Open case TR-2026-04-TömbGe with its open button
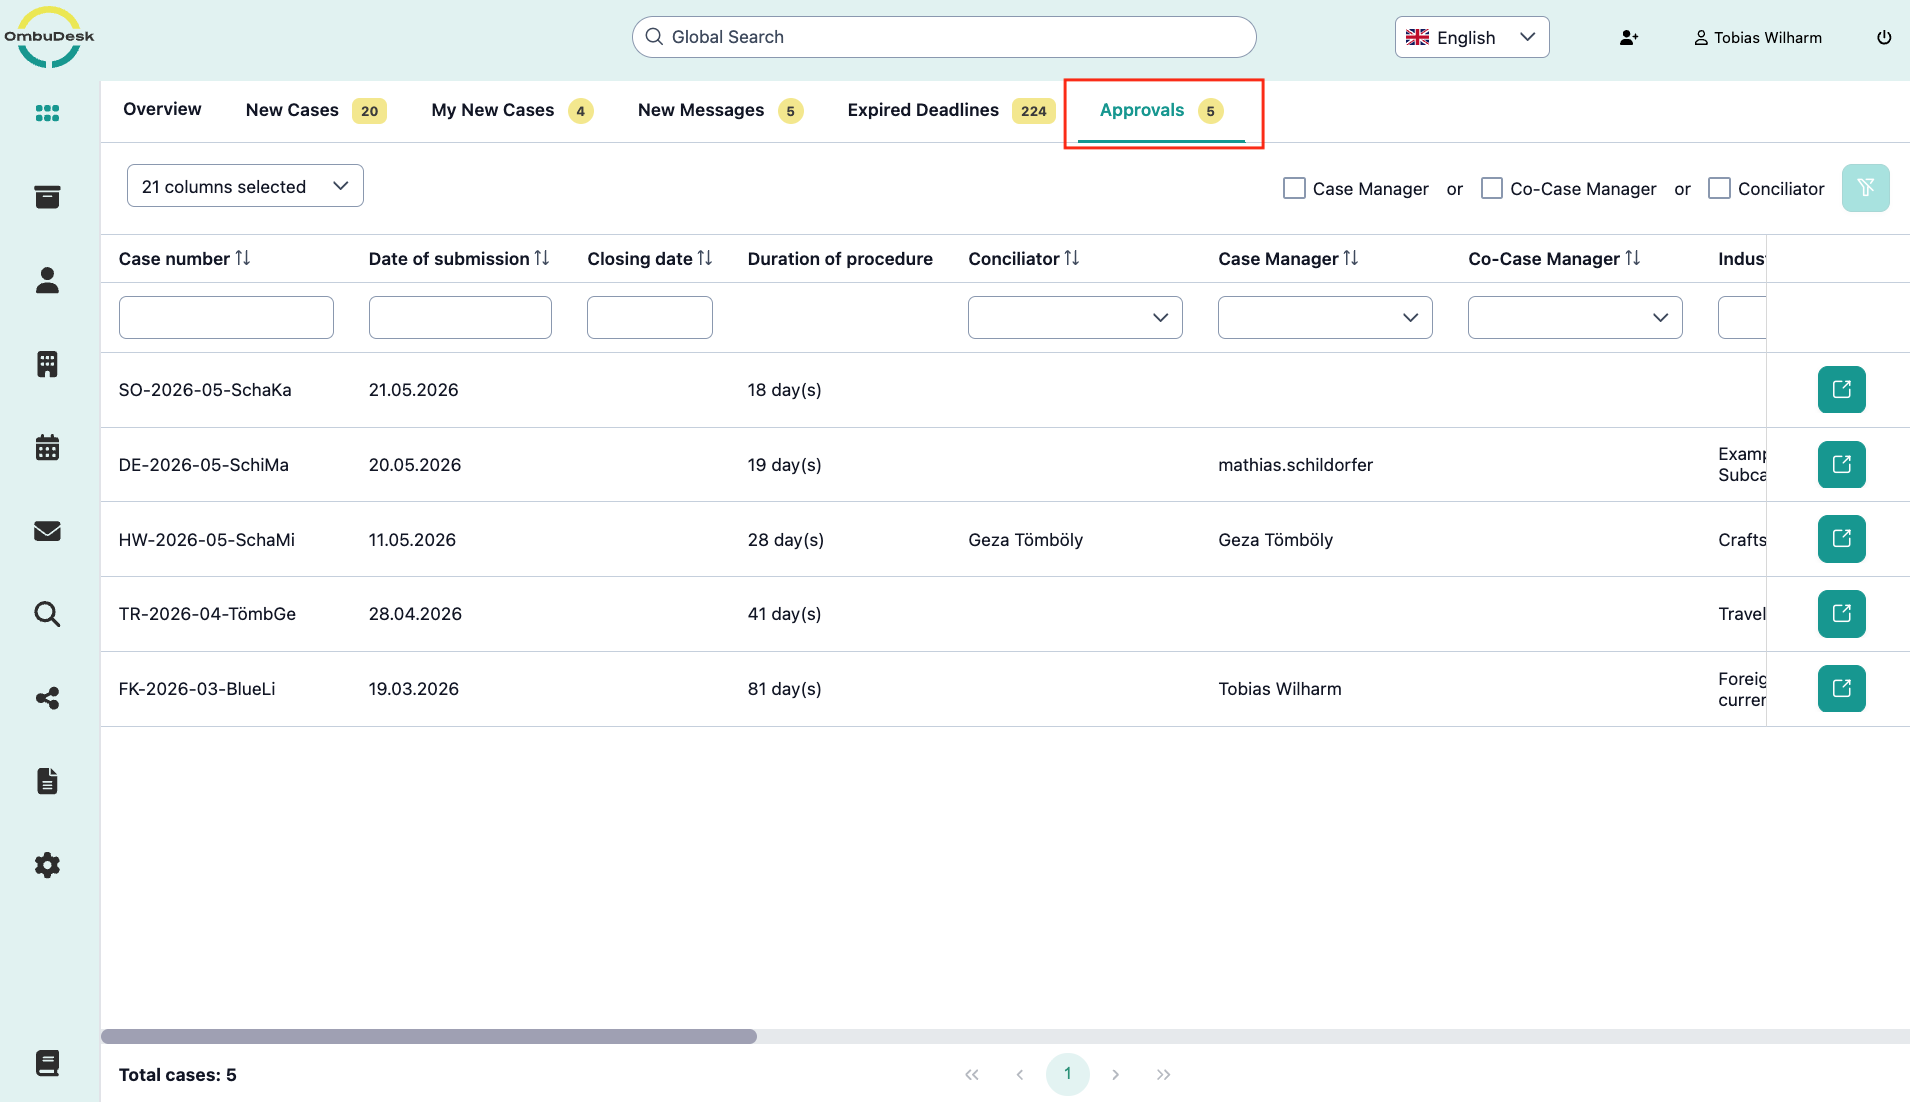This screenshot has width=1910, height=1102. (x=1842, y=614)
